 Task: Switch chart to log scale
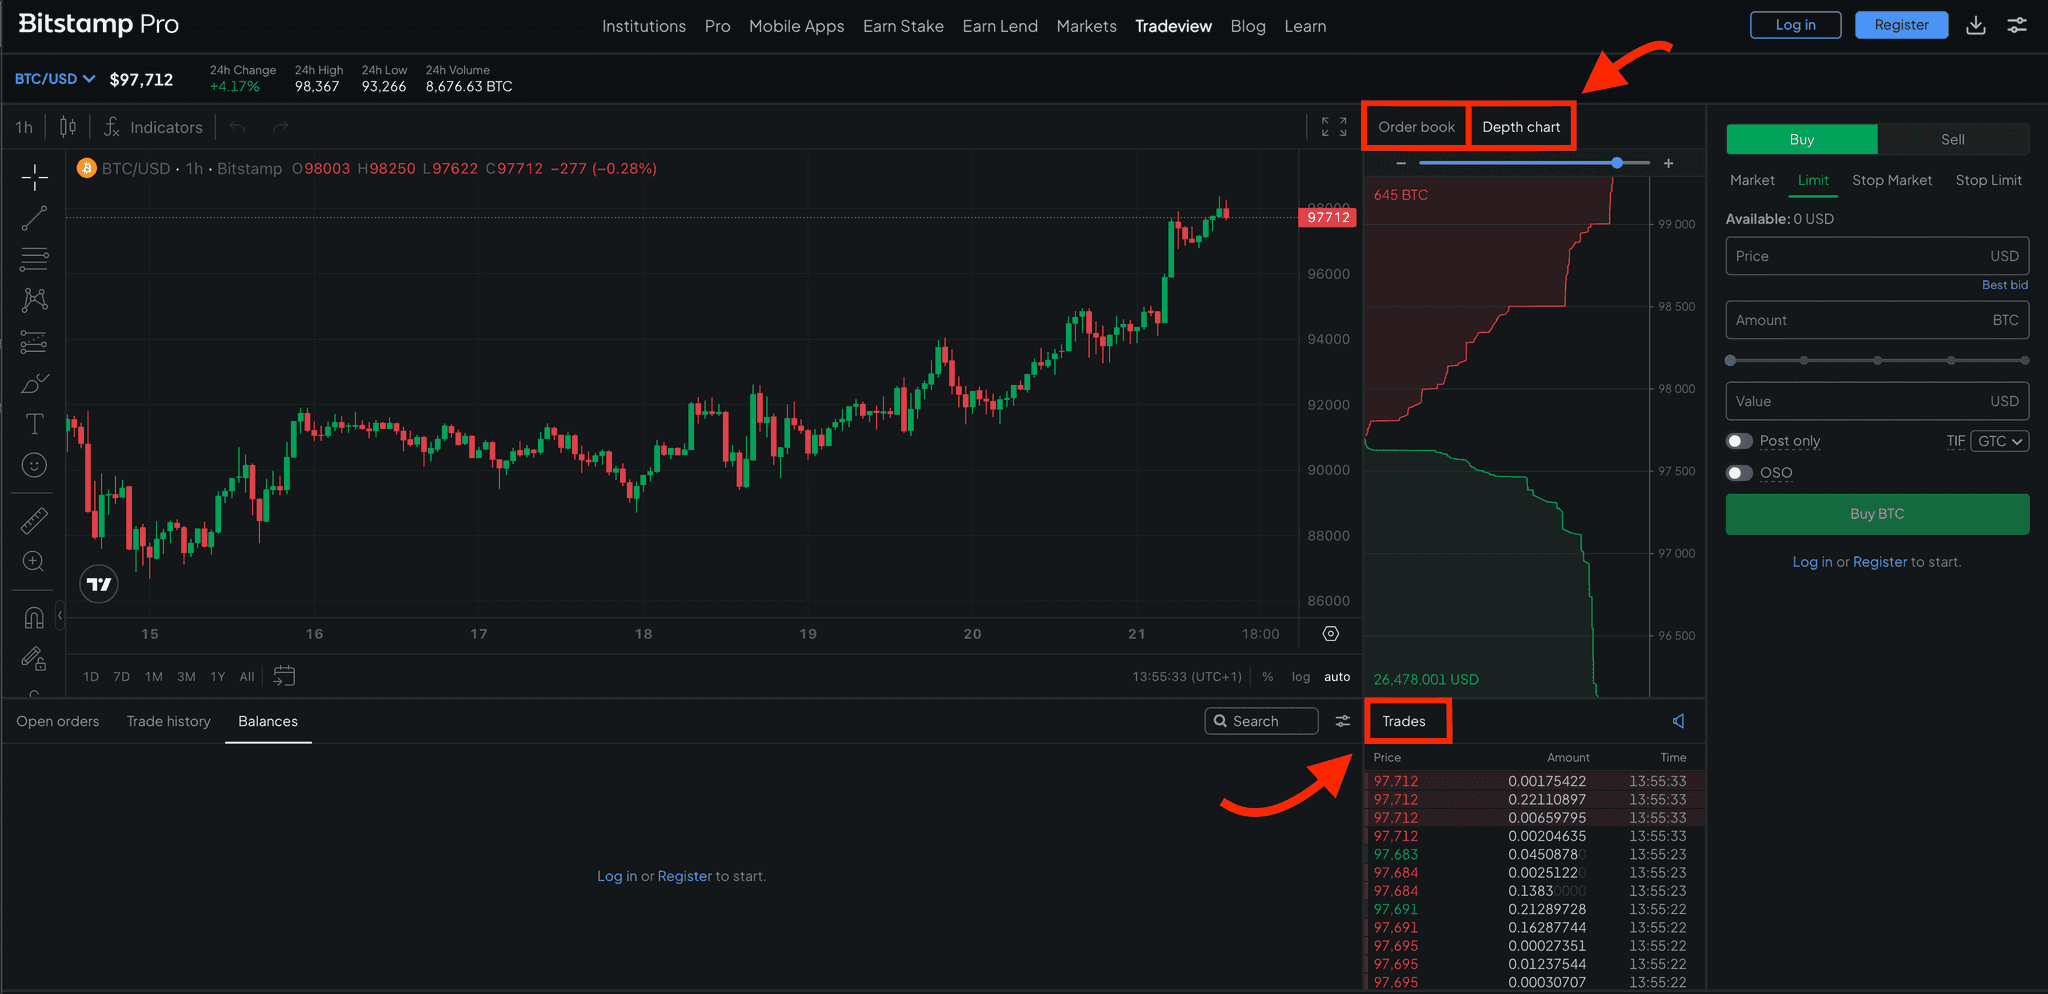click(1301, 676)
